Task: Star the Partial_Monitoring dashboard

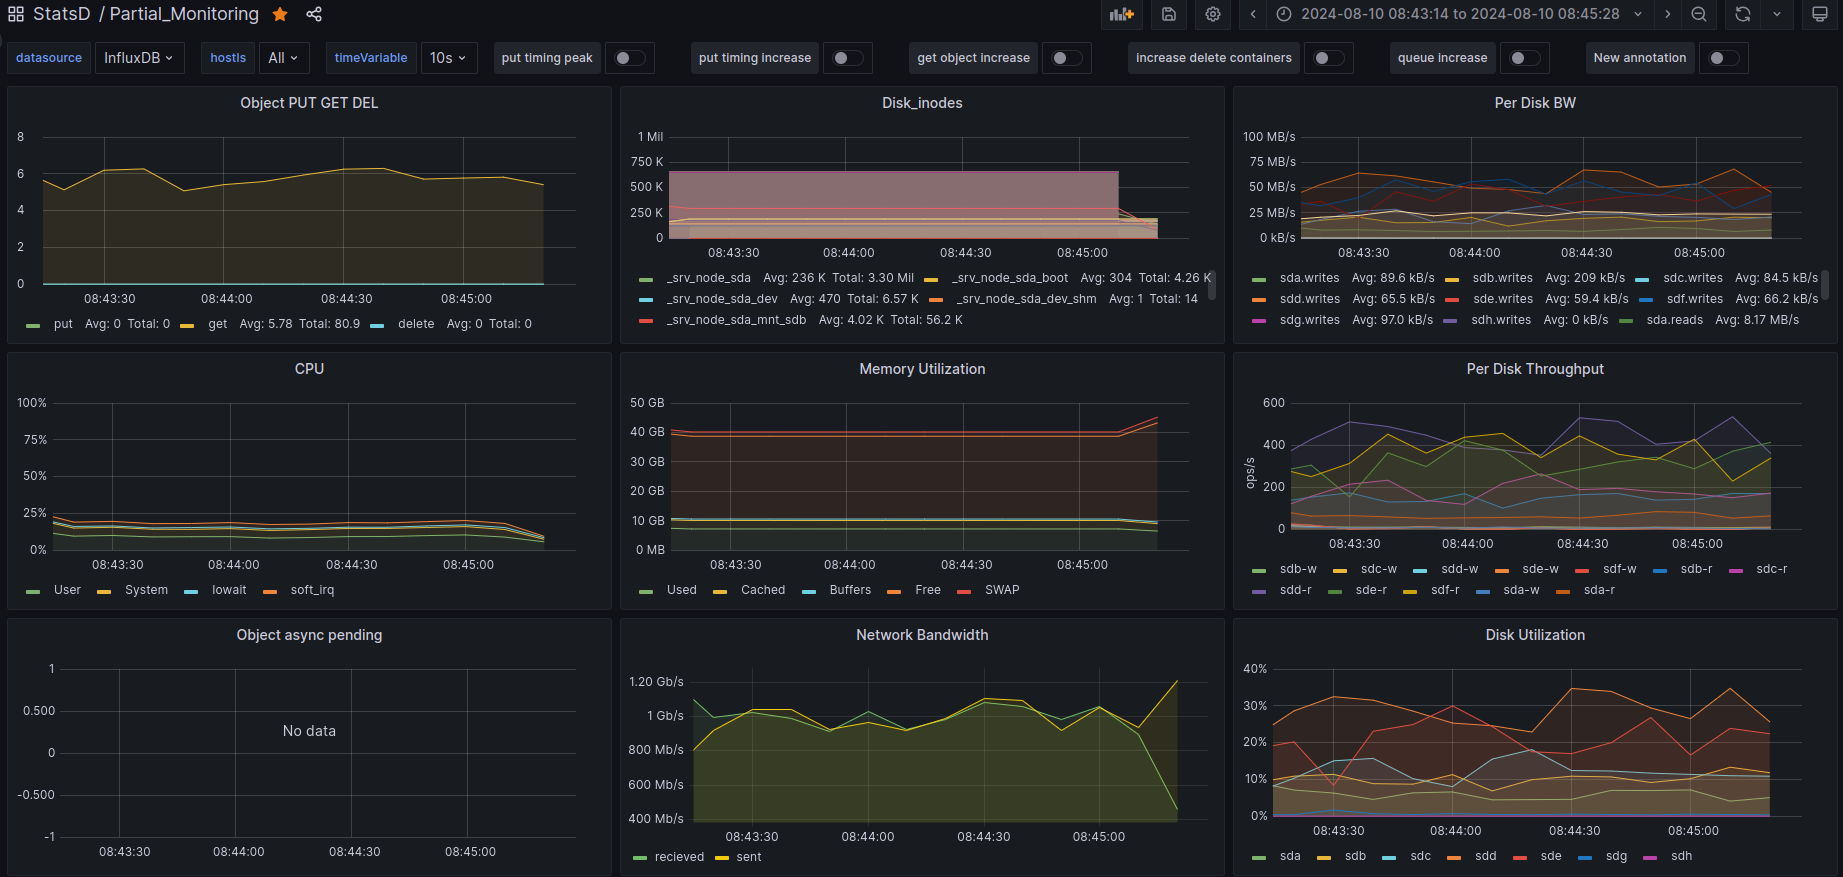Action: [x=280, y=14]
